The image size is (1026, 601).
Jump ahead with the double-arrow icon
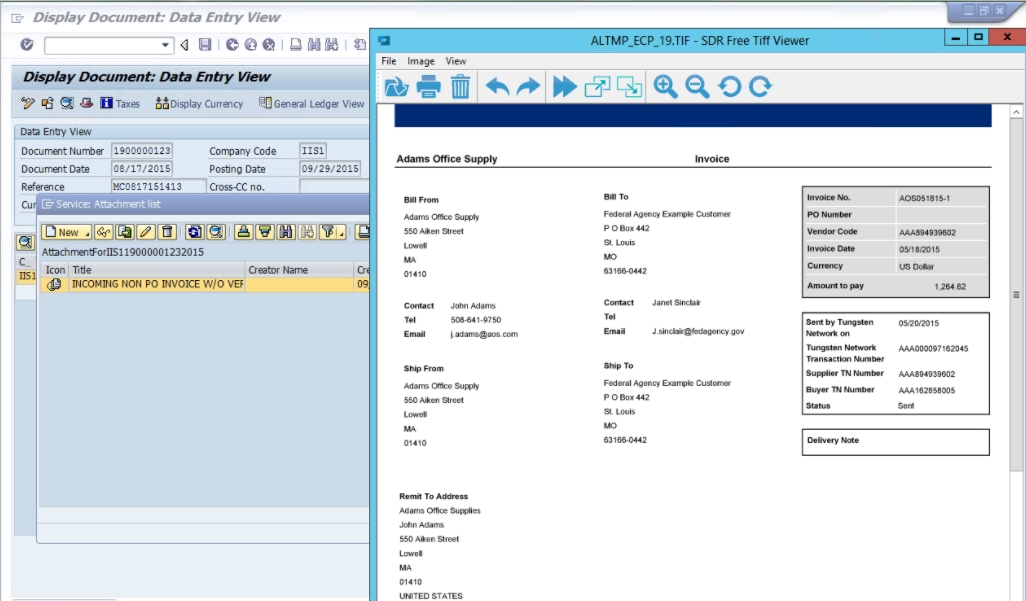tap(565, 86)
